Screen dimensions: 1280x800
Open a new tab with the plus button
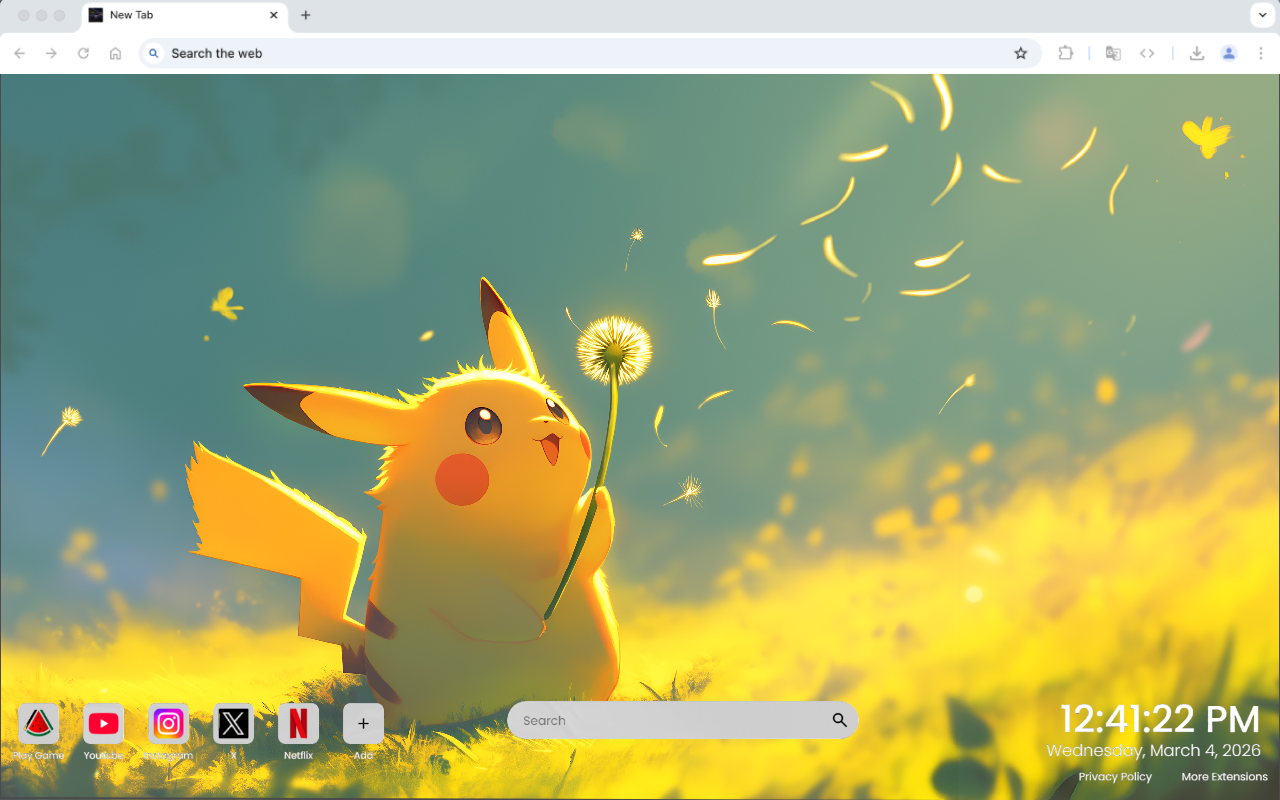coord(305,15)
